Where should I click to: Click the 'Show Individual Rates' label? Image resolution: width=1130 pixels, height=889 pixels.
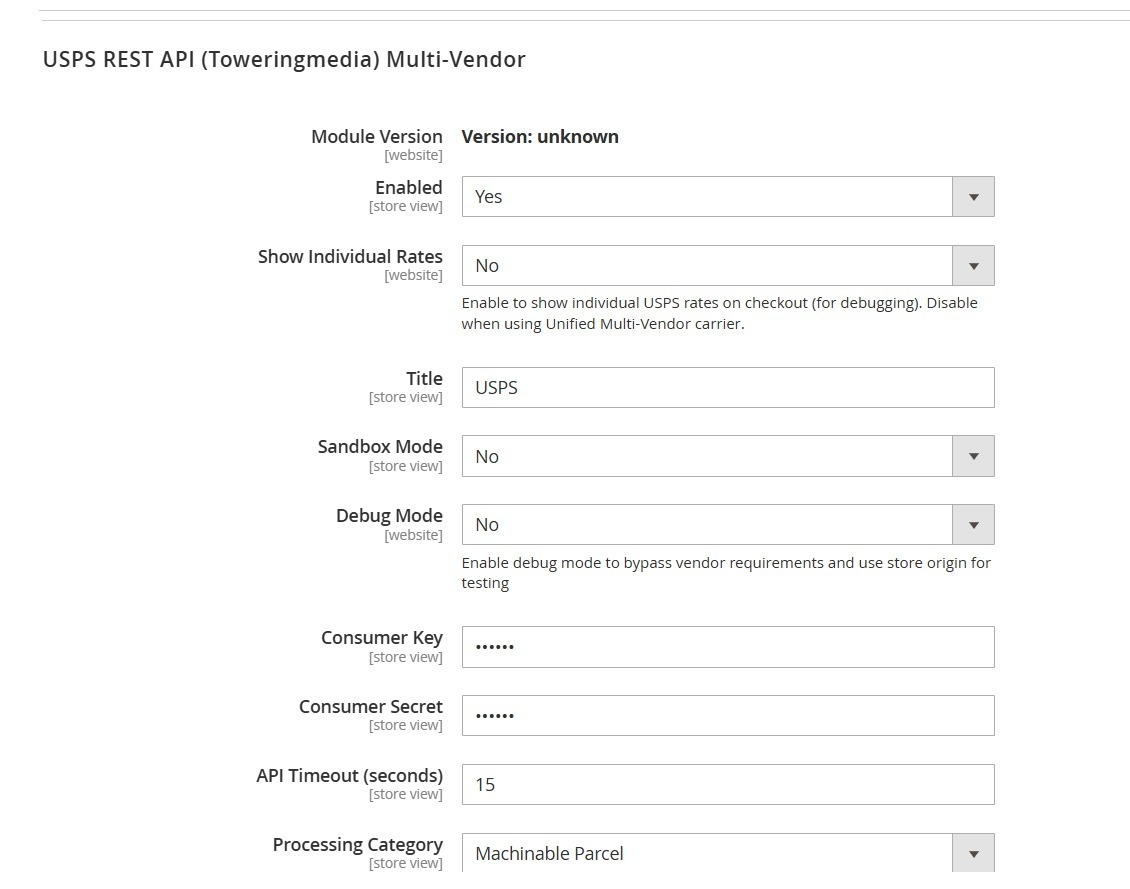point(350,256)
